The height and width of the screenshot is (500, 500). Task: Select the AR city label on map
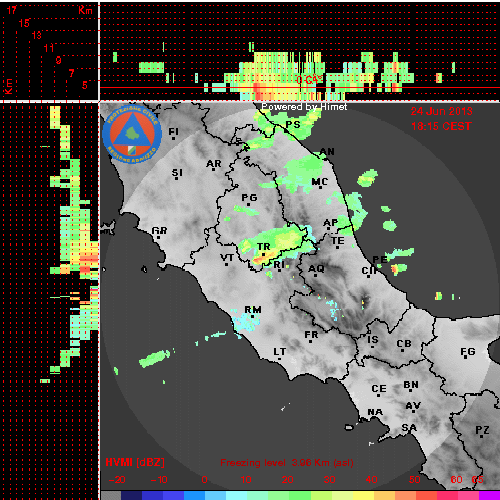tap(214, 164)
